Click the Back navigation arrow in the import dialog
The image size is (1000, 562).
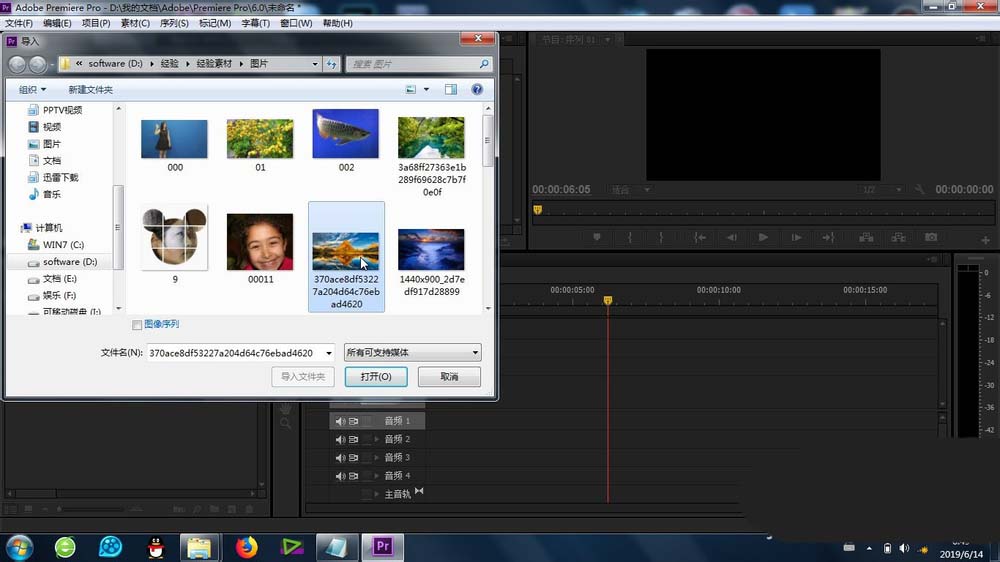point(17,64)
